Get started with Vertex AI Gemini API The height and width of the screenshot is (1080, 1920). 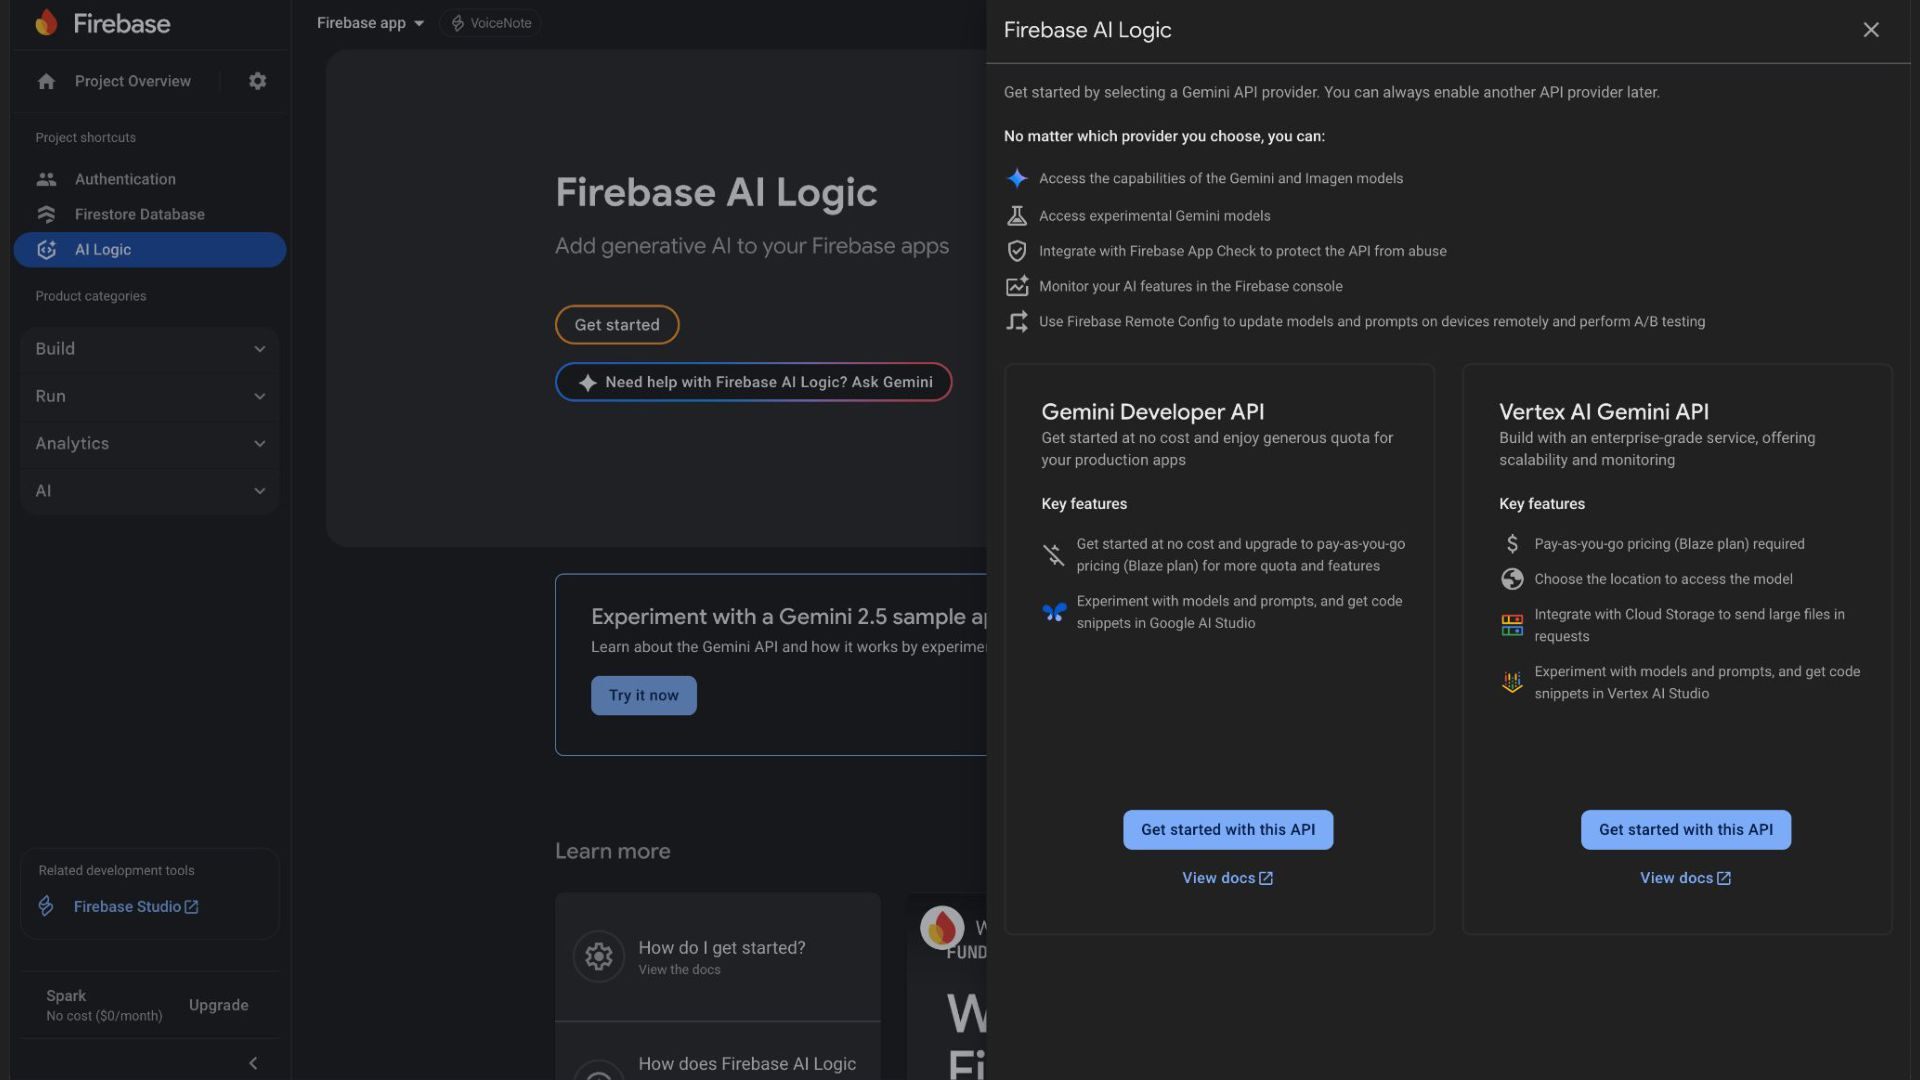coord(1685,830)
